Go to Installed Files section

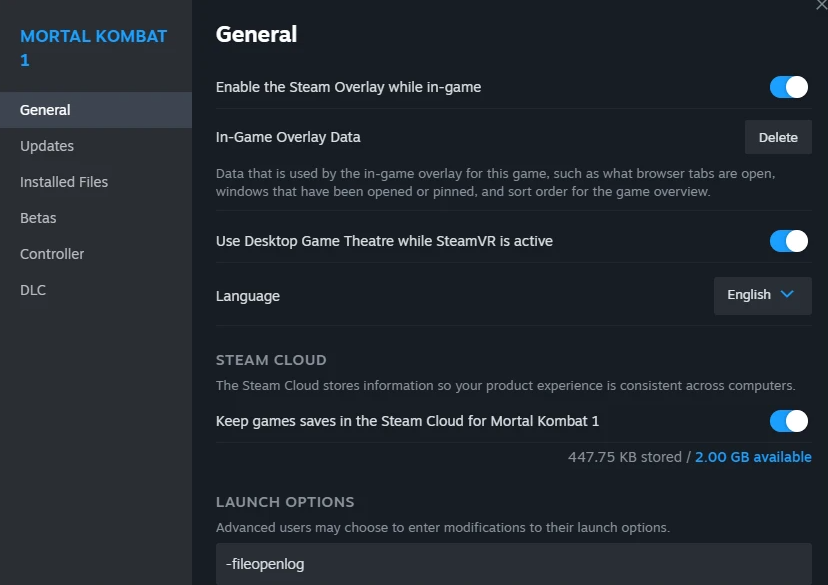pyautogui.click(x=96, y=182)
